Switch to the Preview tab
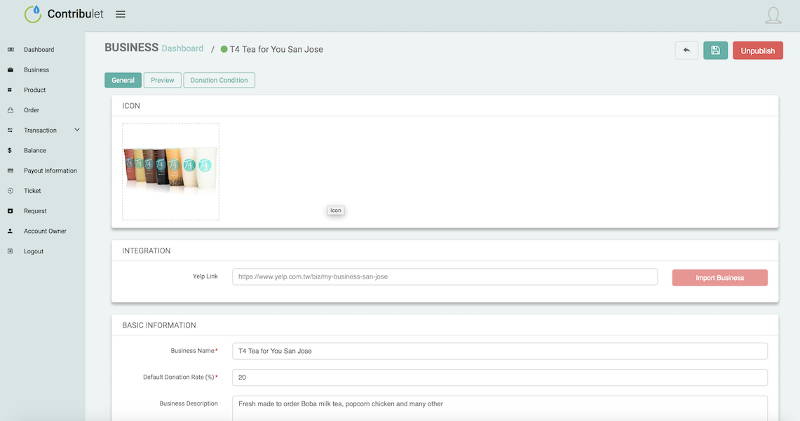800x421 pixels. click(162, 80)
